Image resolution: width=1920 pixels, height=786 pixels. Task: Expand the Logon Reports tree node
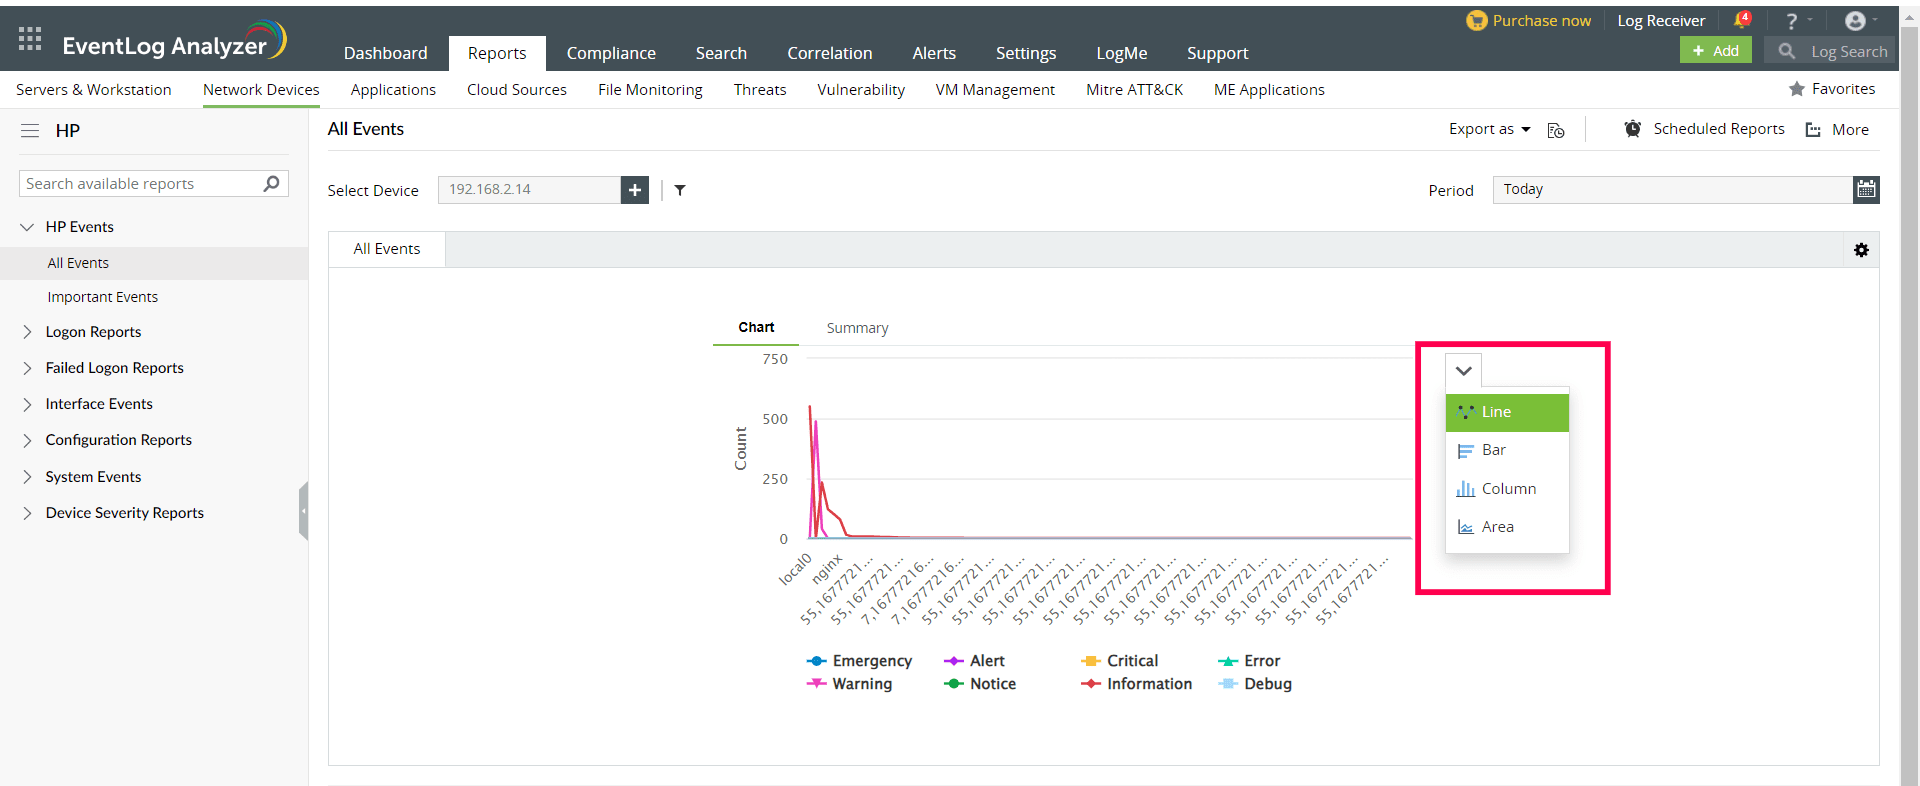click(27, 332)
